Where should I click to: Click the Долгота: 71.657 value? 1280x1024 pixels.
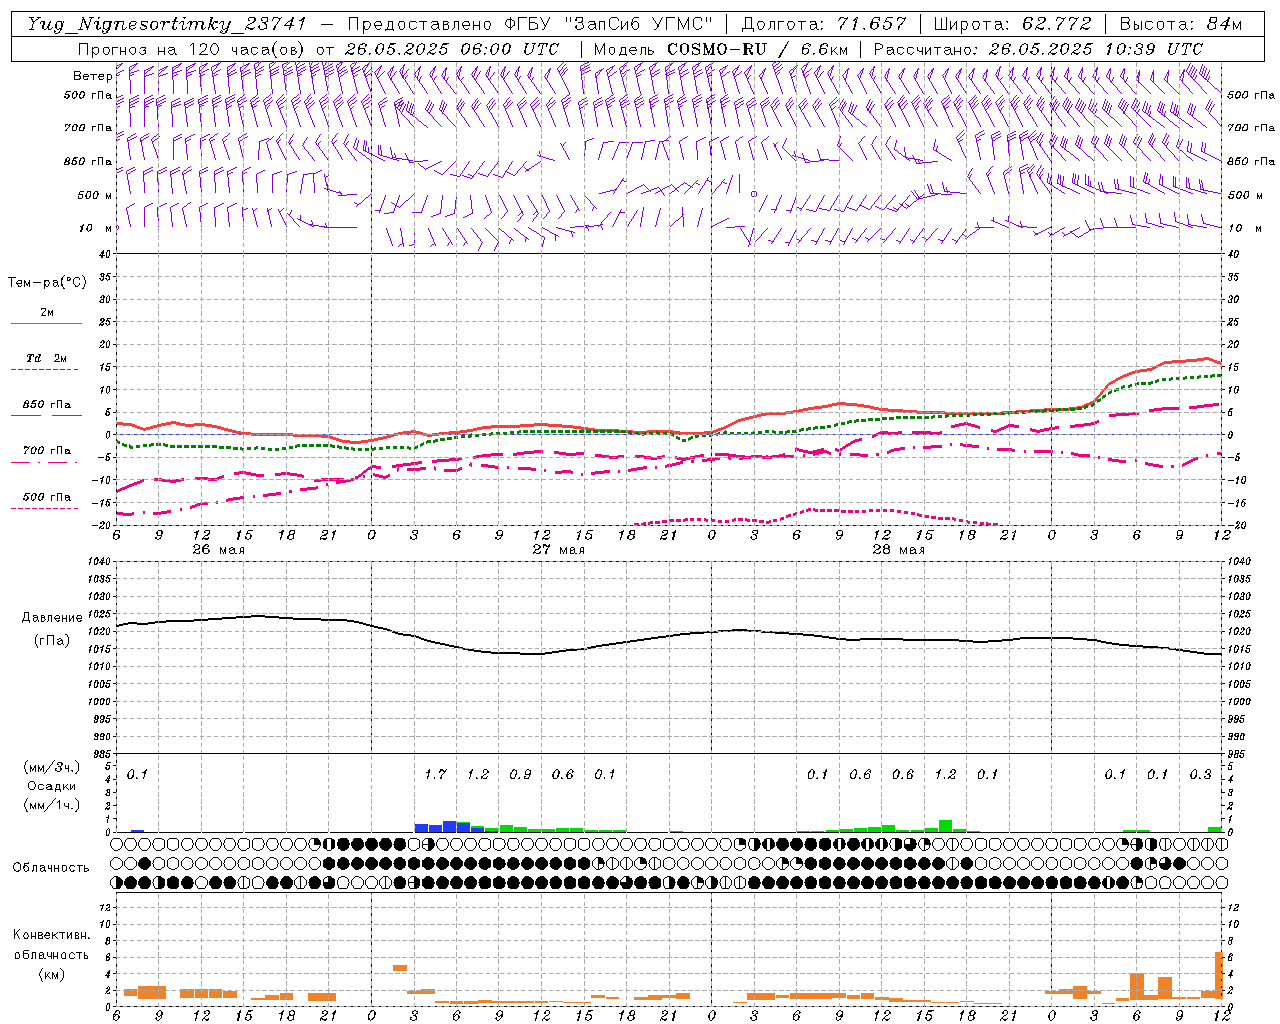coord(824,24)
